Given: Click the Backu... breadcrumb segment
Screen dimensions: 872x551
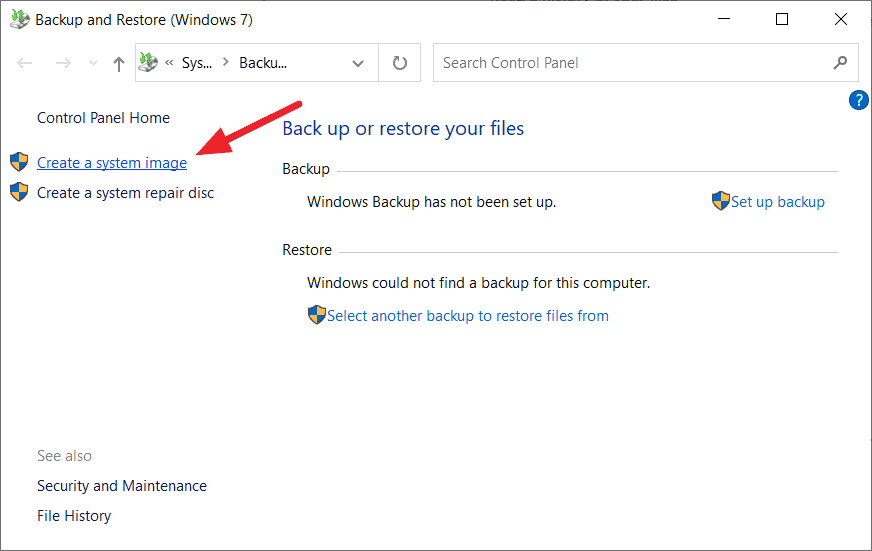Looking at the screenshot, I should tap(263, 63).
